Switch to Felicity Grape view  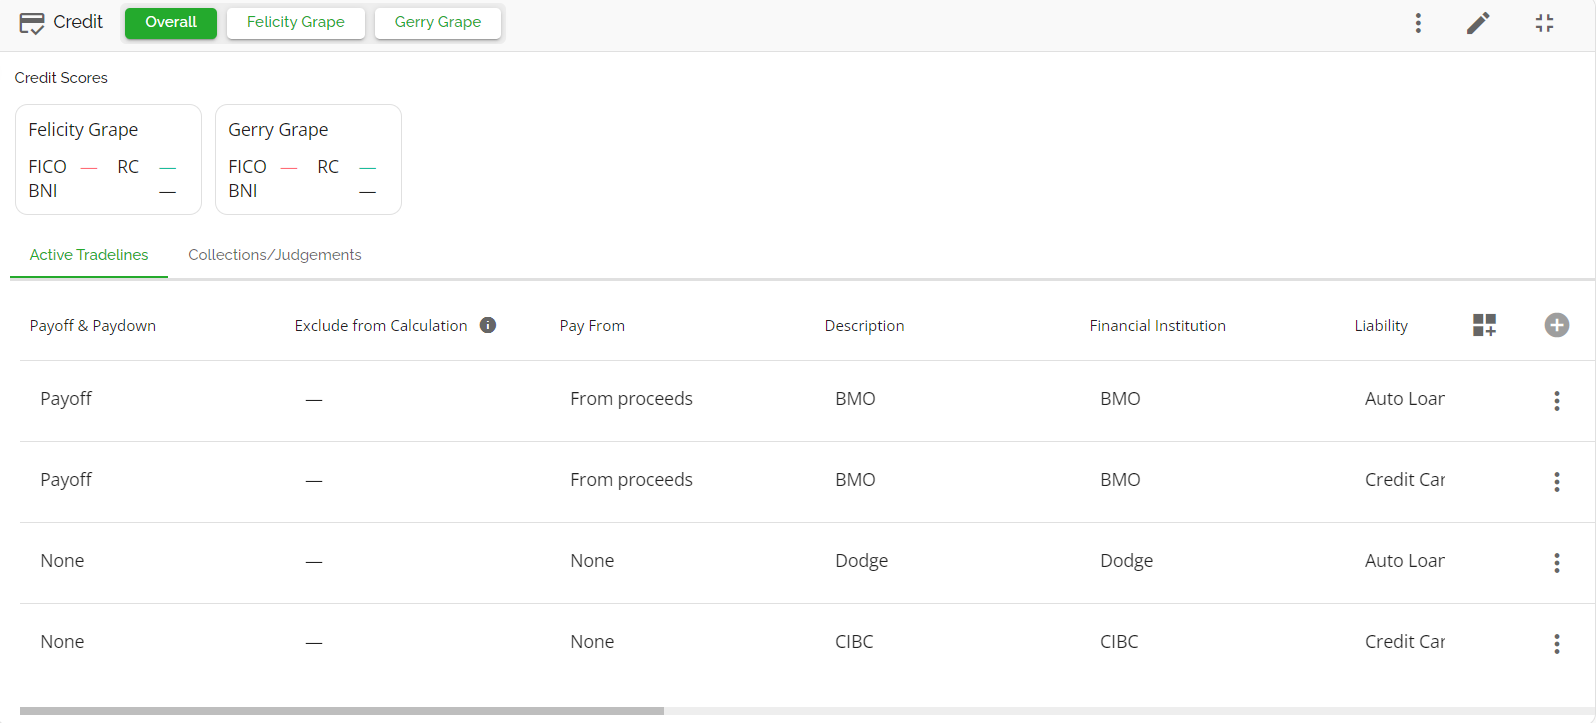point(296,22)
